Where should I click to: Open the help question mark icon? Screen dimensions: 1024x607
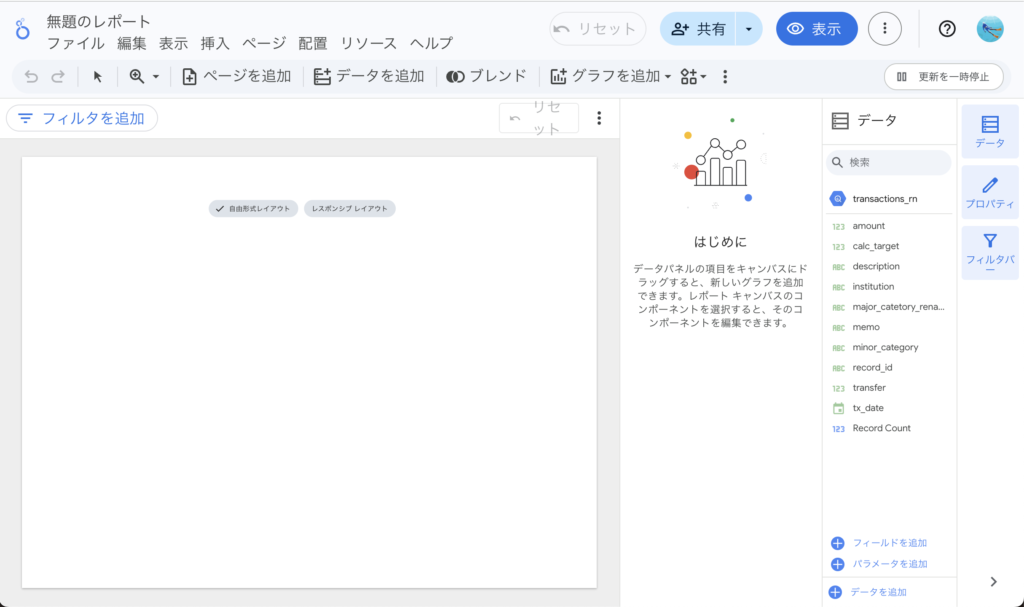click(947, 29)
